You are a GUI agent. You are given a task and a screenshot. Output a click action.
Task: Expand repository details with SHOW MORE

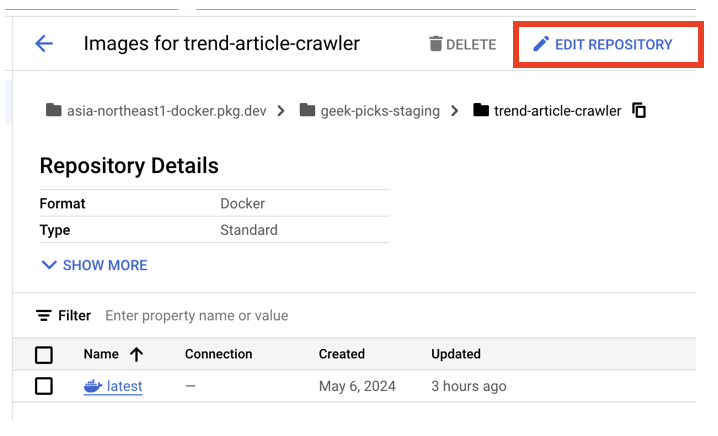(94, 265)
